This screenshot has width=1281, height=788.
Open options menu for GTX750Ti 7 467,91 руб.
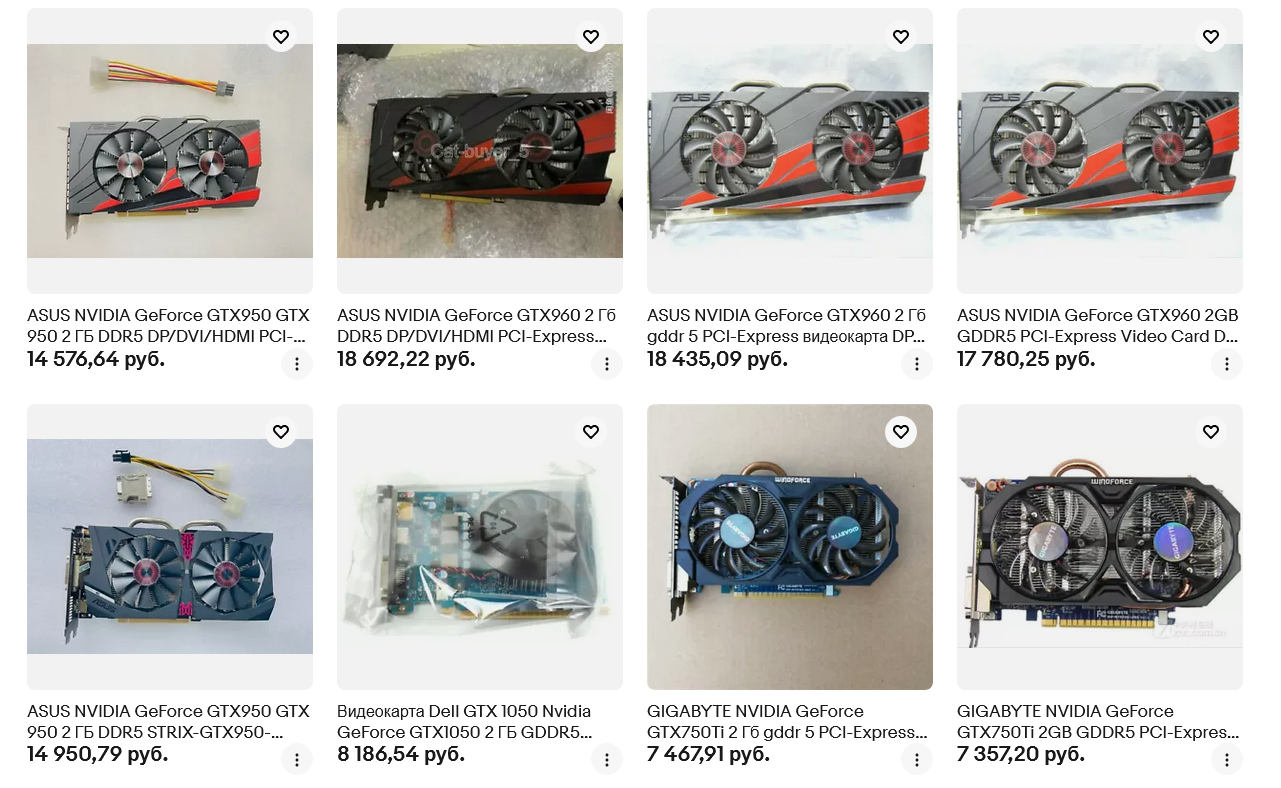click(x=917, y=760)
